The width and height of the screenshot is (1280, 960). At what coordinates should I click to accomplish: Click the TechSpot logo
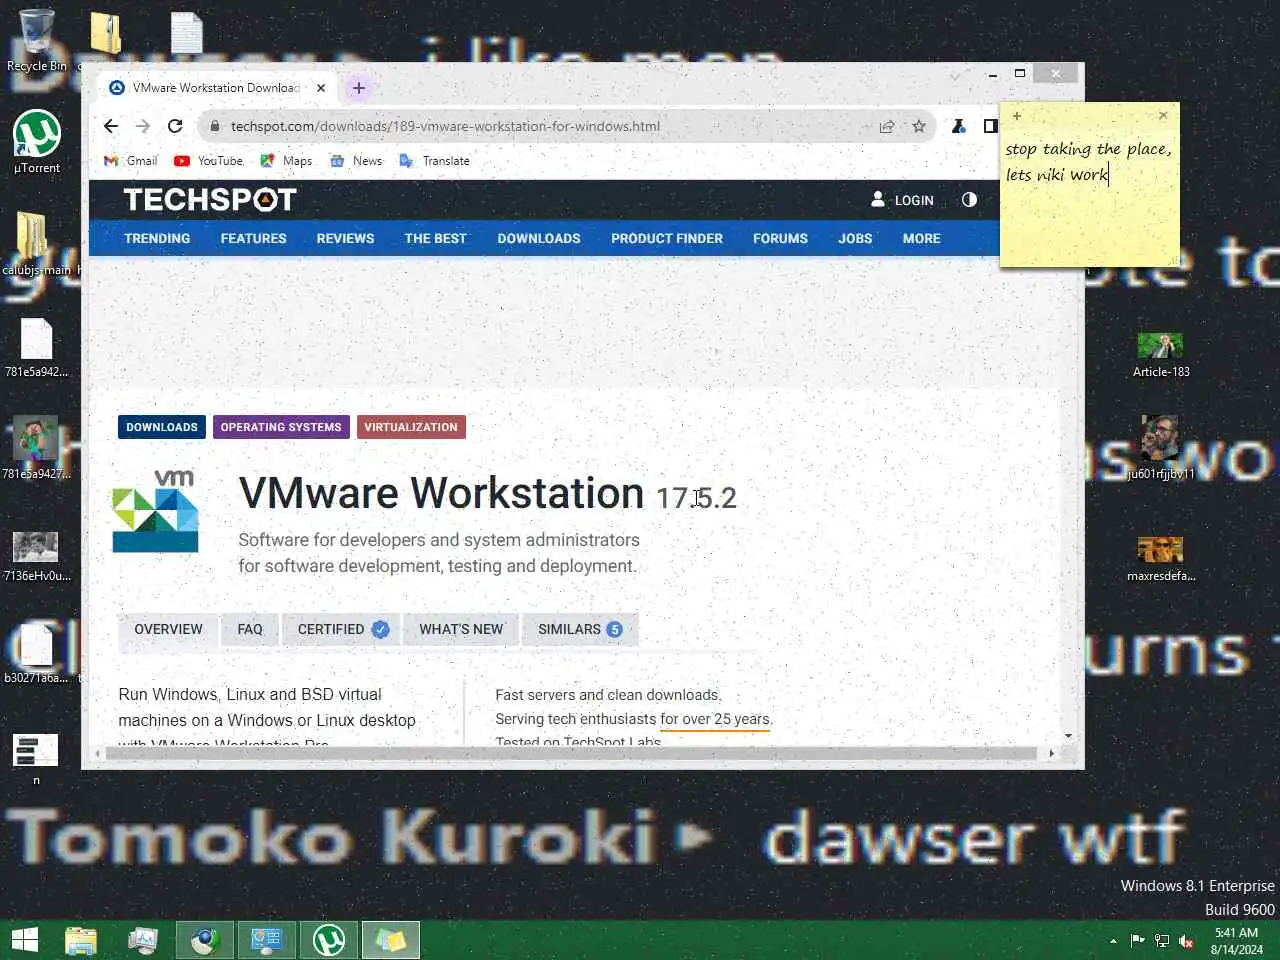[x=210, y=200]
